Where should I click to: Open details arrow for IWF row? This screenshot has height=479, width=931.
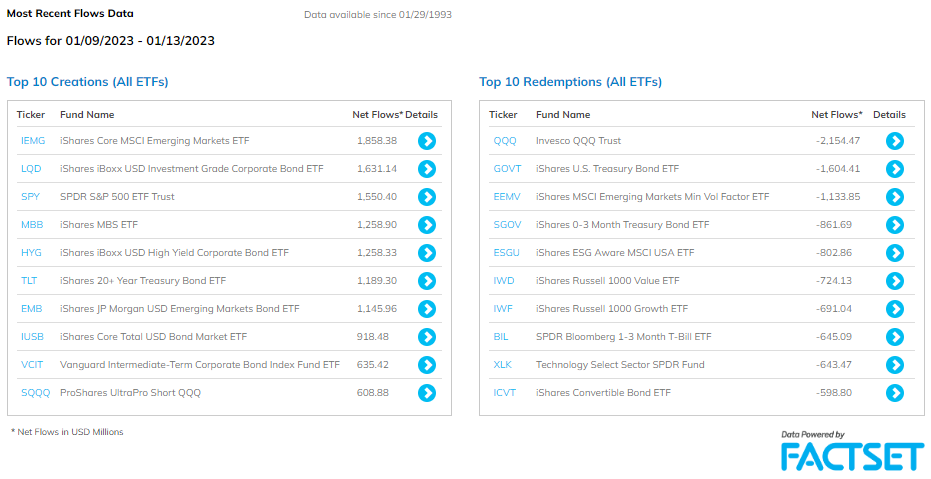[895, 309]
